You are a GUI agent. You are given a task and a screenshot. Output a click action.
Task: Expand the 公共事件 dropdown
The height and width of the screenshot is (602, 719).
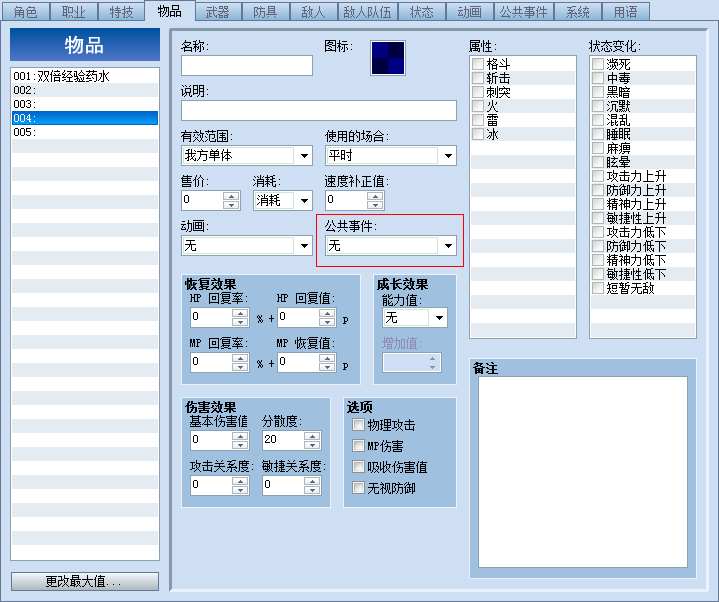point(391,246)
